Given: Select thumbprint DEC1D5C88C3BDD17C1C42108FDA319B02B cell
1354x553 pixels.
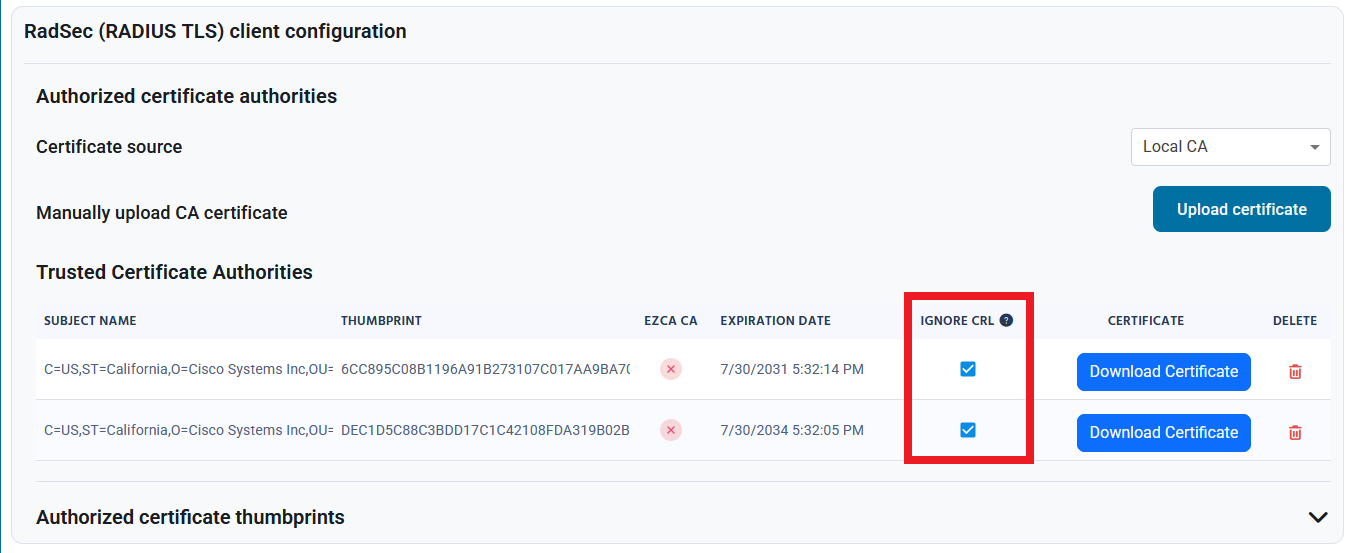Looking at the screenshot, I should pos(485,430).
